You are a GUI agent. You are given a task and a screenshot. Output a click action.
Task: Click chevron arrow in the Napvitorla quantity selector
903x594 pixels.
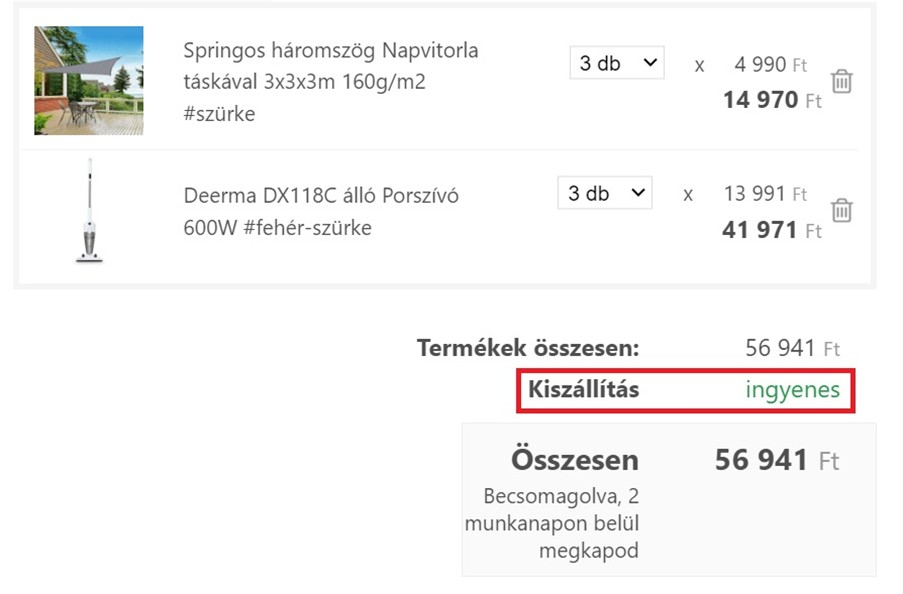[x=650, y=62]
